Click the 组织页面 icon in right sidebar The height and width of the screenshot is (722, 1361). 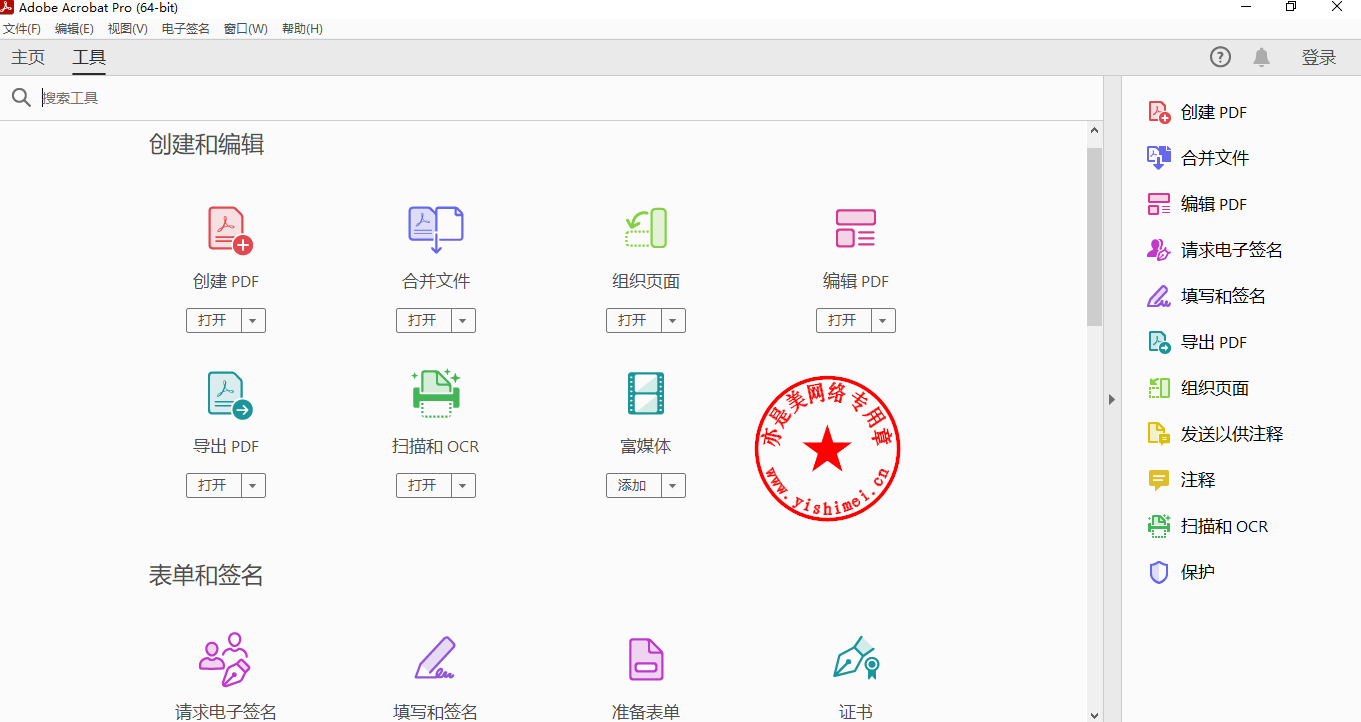click(x=1159, y=388)
